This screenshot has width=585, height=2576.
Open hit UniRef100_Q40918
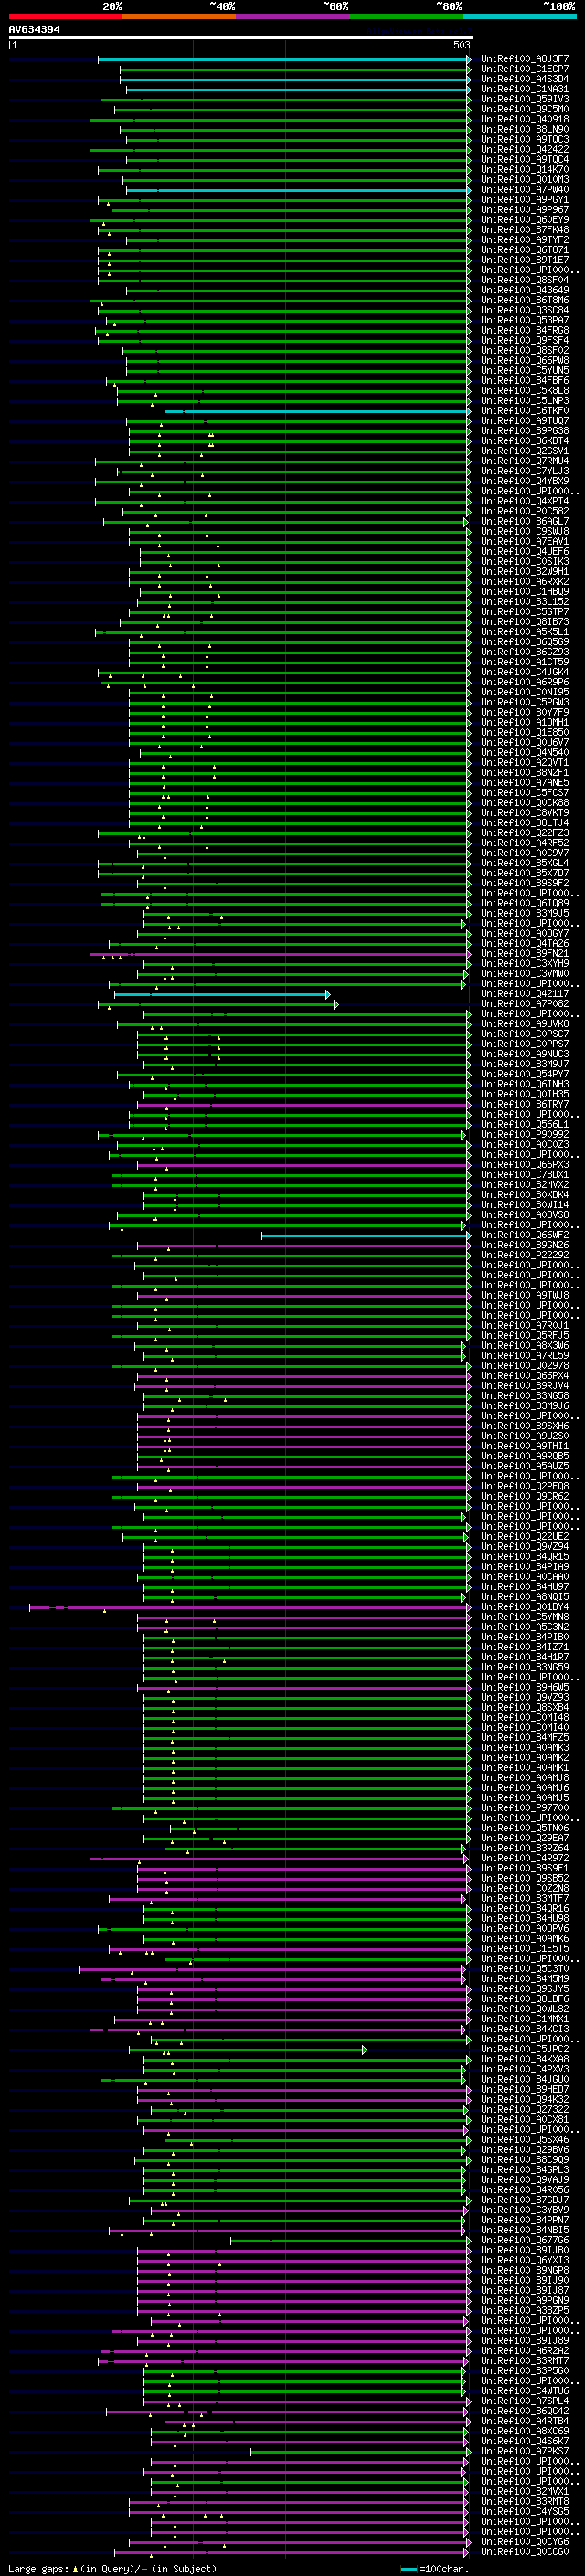tap(525, 119)
